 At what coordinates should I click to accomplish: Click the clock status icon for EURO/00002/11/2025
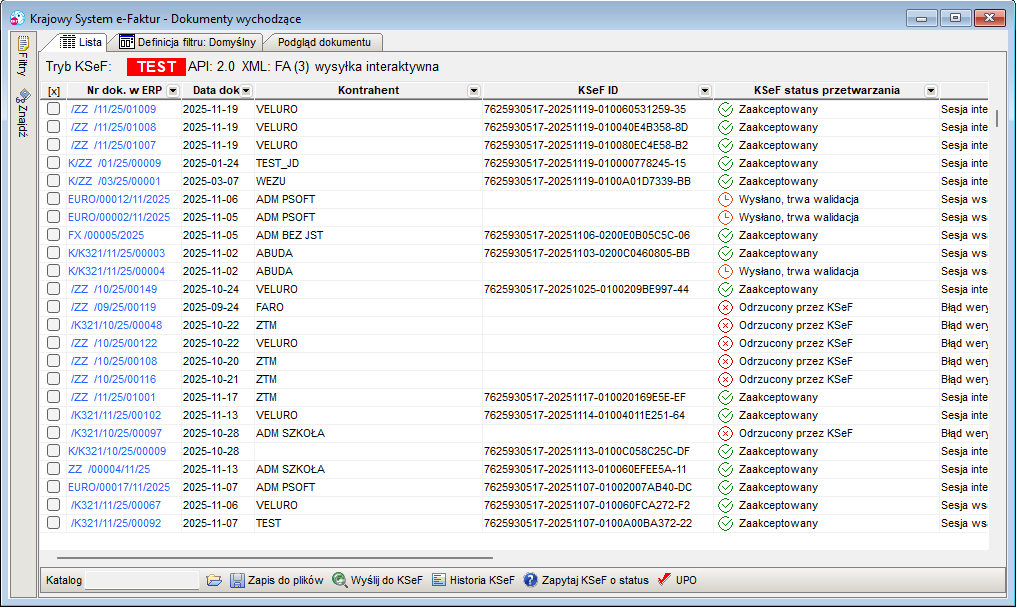[726, 217]
